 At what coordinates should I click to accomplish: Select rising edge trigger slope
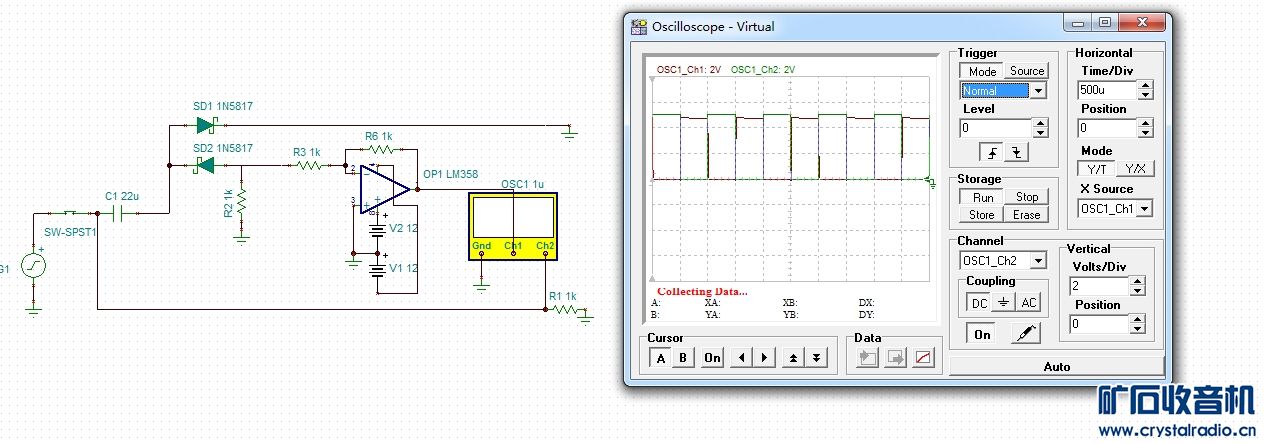[x=991, y=153]
